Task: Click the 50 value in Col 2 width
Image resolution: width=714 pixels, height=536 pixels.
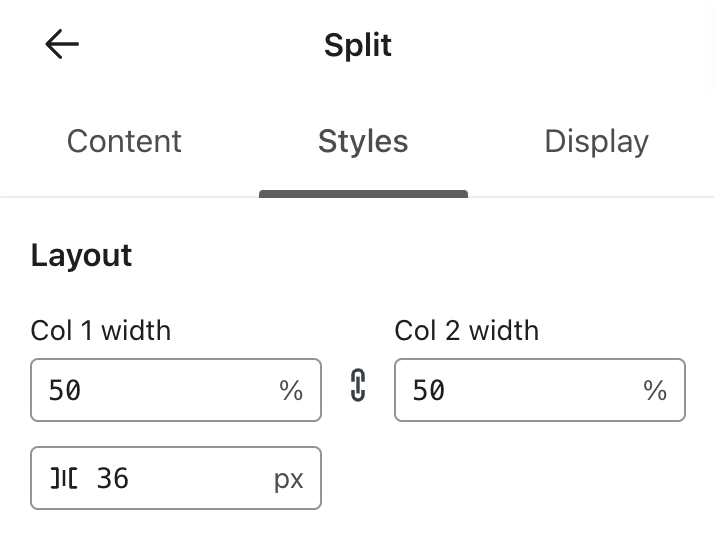Action: pyautogui.click(x=429, y=390)
